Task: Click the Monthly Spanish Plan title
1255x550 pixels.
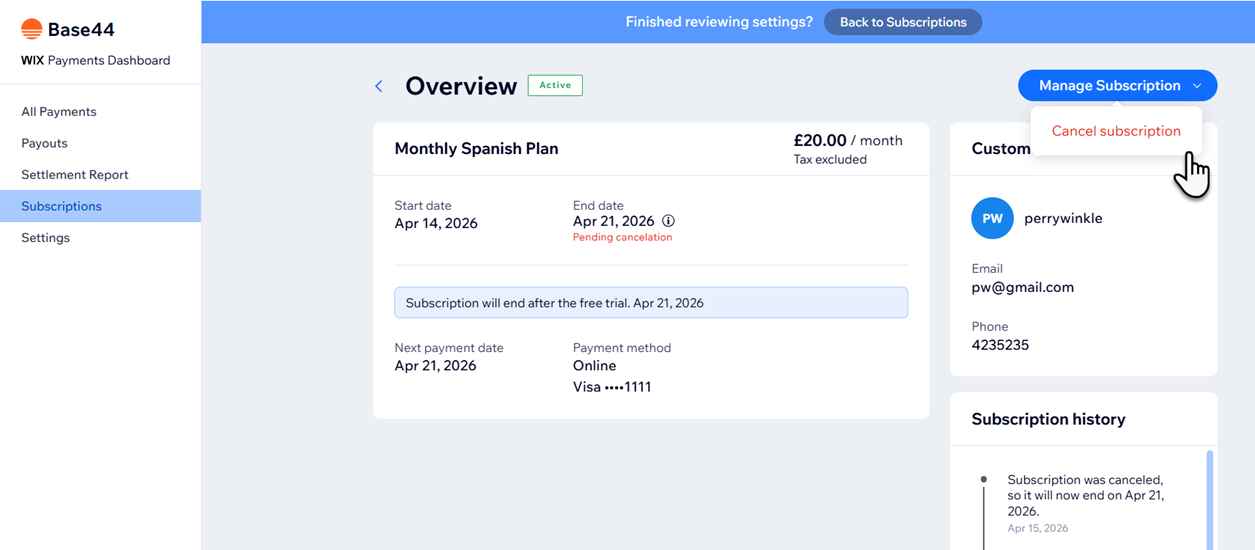Action: pyautogui.click(x=476, y=149)
